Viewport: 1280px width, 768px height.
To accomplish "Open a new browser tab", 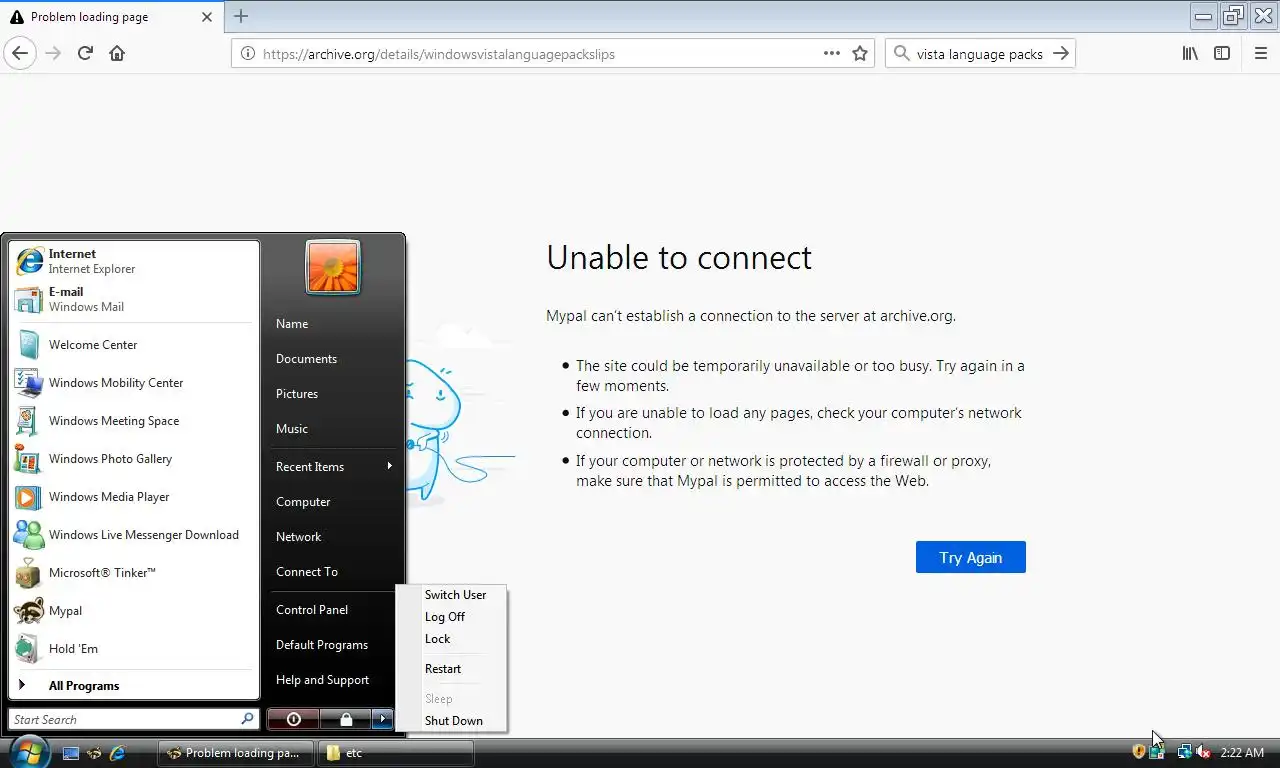I will pos(241,16).
